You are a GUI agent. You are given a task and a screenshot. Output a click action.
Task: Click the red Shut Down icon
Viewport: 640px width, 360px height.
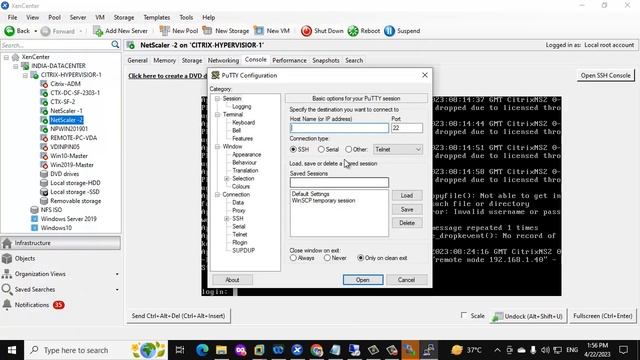click(x=306, y=31)
